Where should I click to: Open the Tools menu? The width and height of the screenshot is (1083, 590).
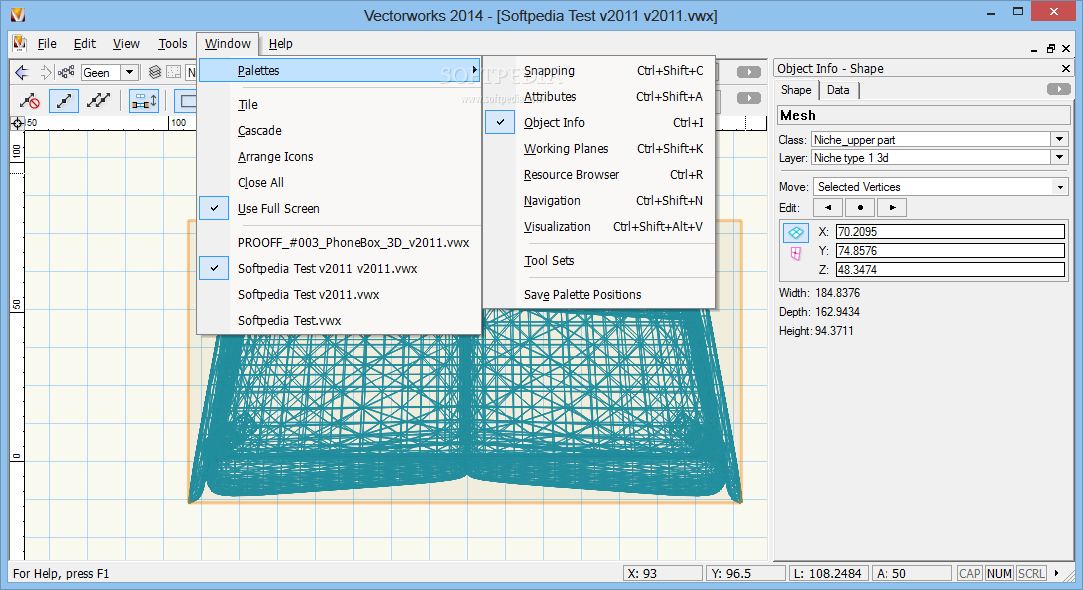pos(173,44)
